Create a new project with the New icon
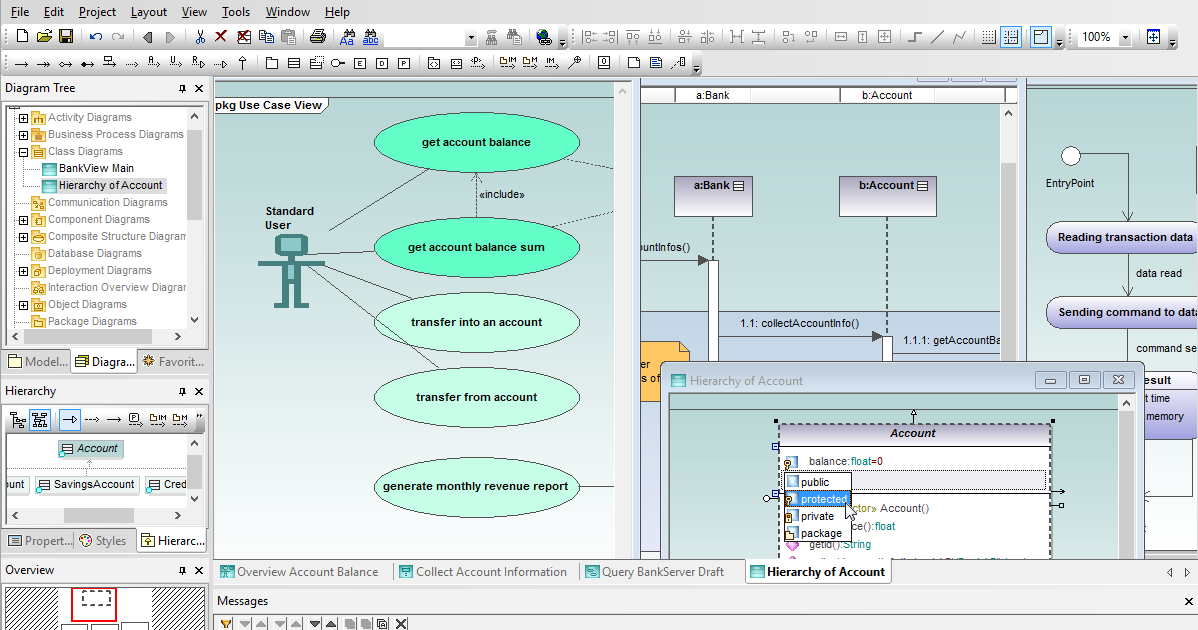1198x630 pixels. pos(22,37)
